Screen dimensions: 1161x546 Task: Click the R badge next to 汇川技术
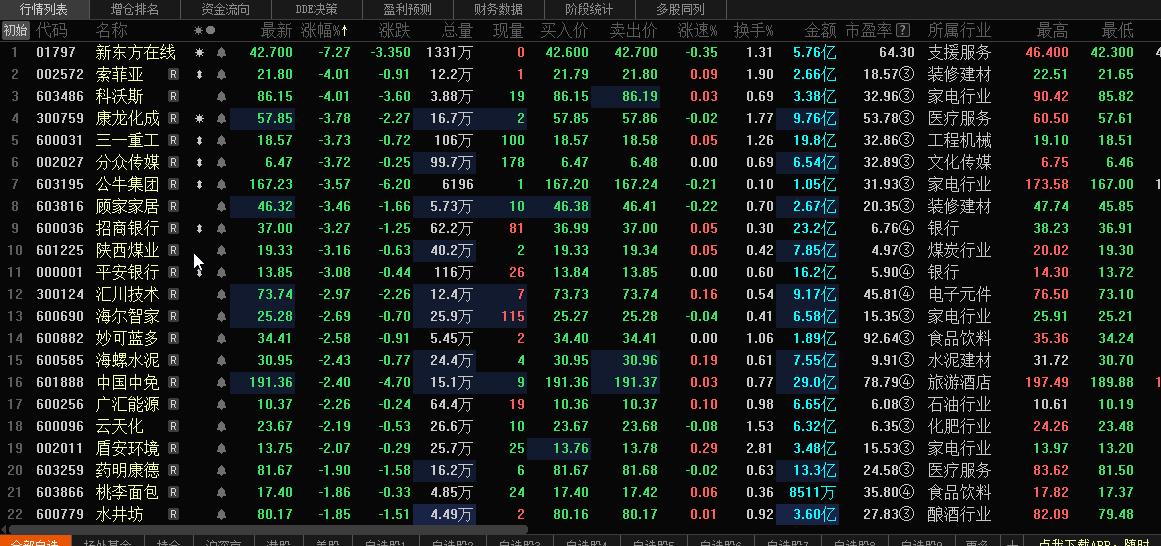(x=173, y=294)
